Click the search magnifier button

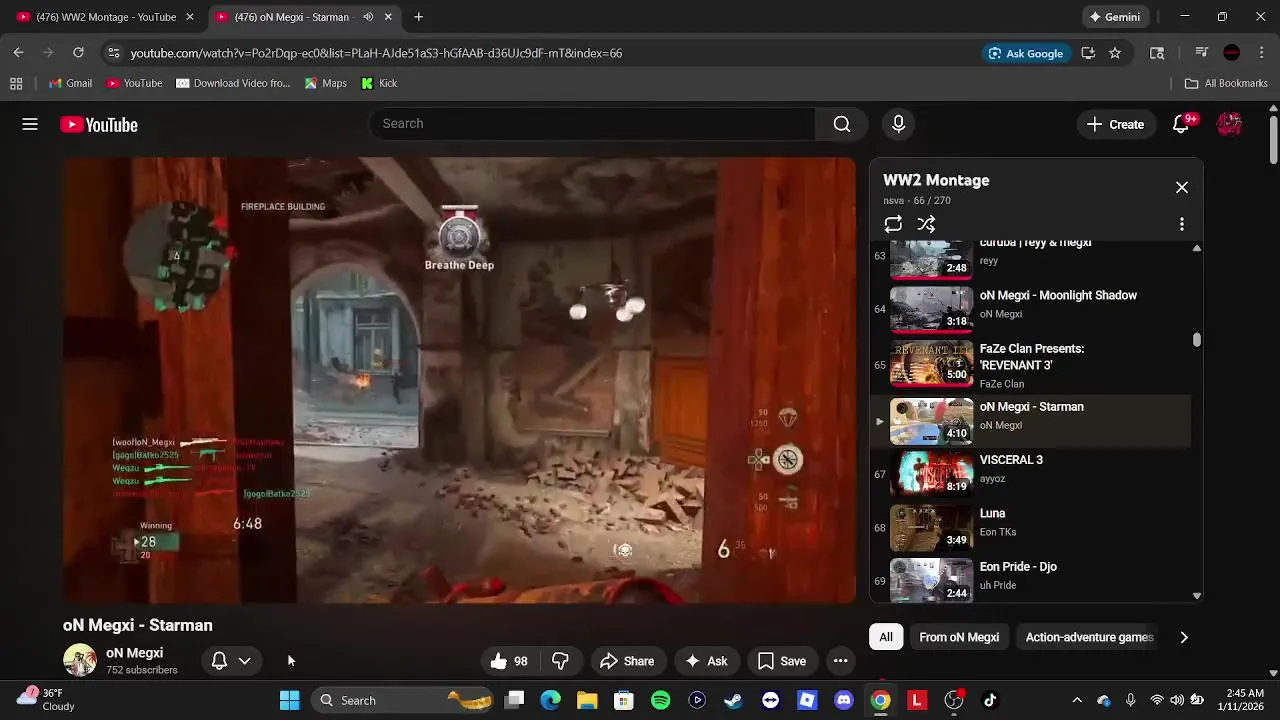842,124
